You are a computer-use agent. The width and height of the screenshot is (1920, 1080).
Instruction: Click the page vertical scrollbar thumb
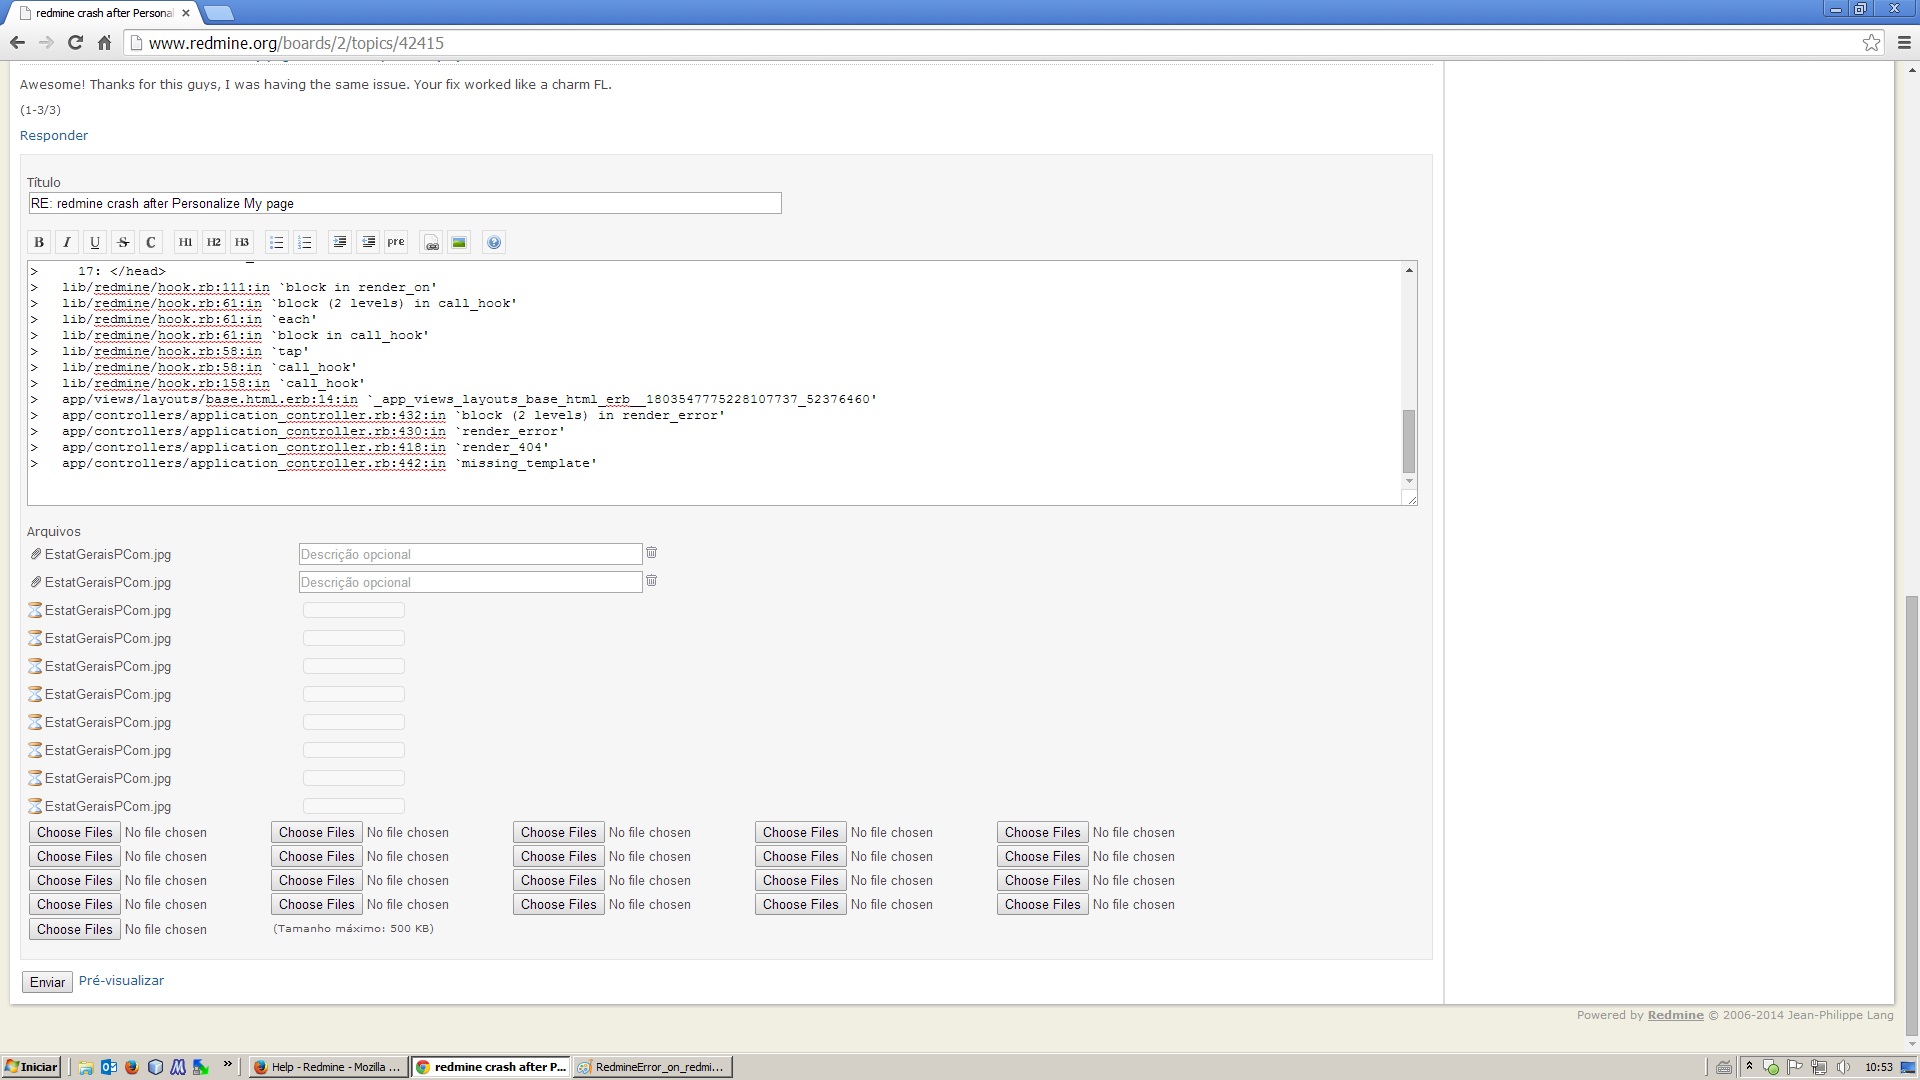pyautogui.click(x=1912, y=816)
